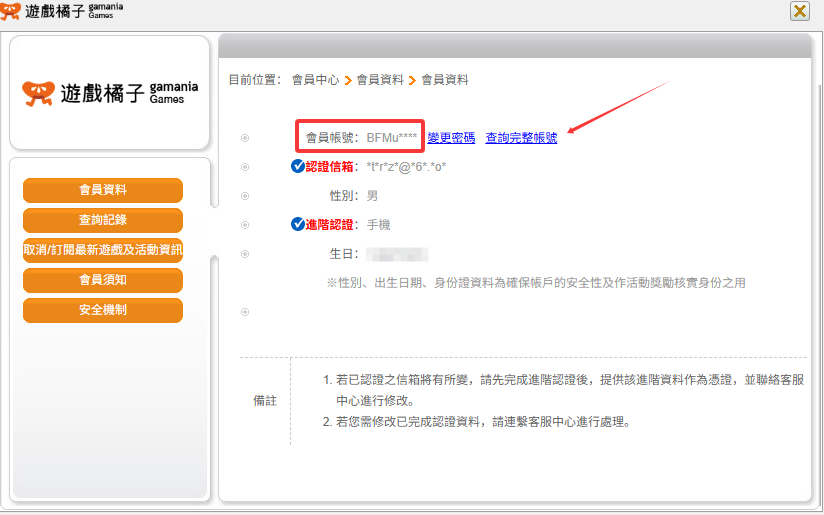Click blue verified checkmark beside 認證信箱
Viewport: 824px width, 515px height.
coord(297,166)
